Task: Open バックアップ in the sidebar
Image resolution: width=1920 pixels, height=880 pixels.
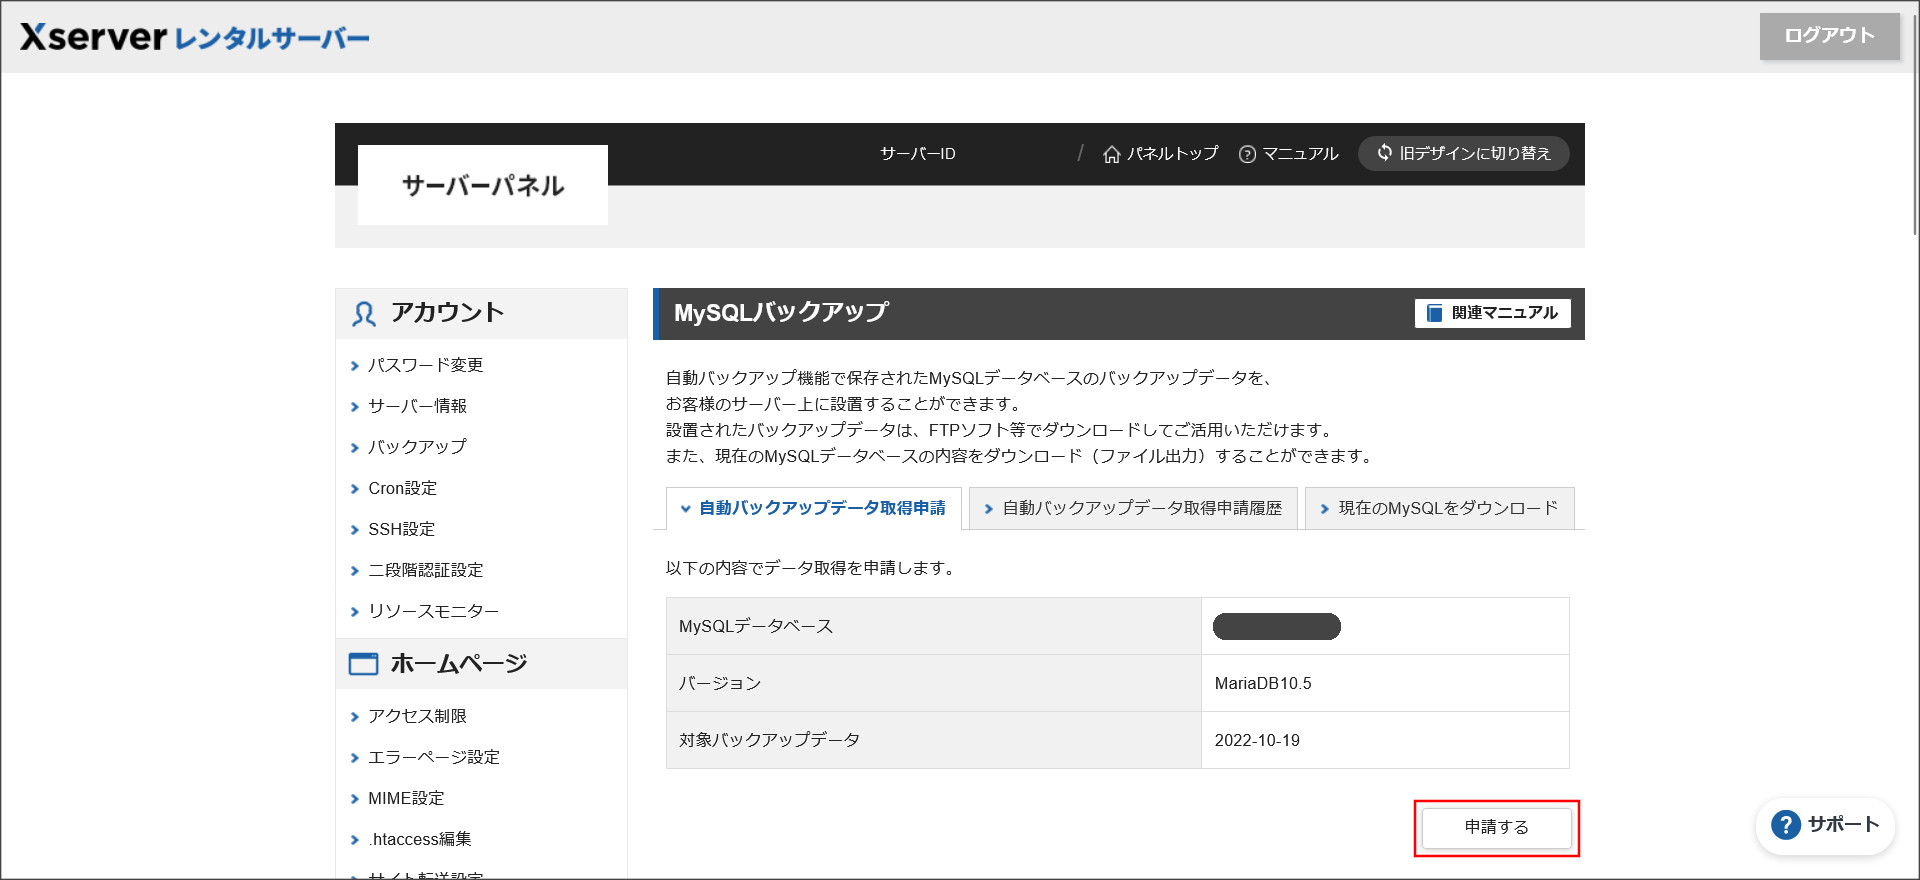Action: [x=417, y=447]
